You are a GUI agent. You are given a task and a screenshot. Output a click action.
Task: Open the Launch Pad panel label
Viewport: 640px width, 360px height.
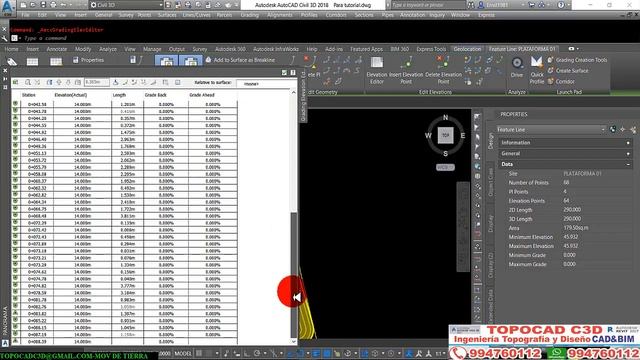569,92
